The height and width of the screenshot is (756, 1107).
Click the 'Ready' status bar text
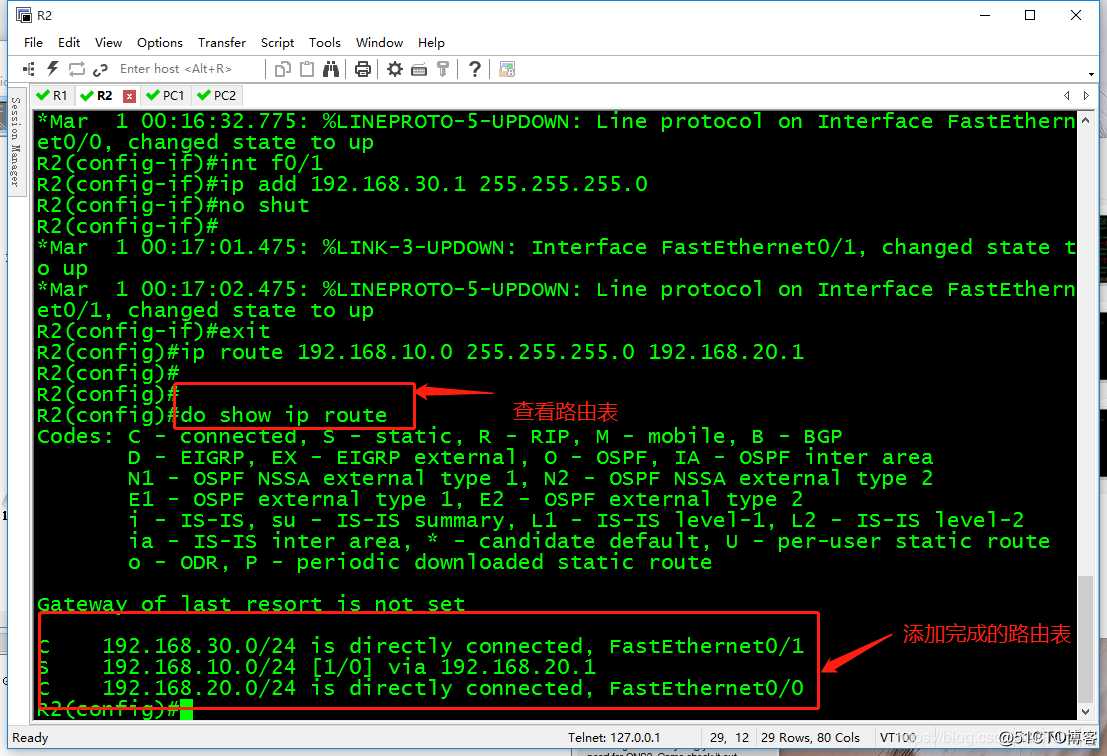30,738
